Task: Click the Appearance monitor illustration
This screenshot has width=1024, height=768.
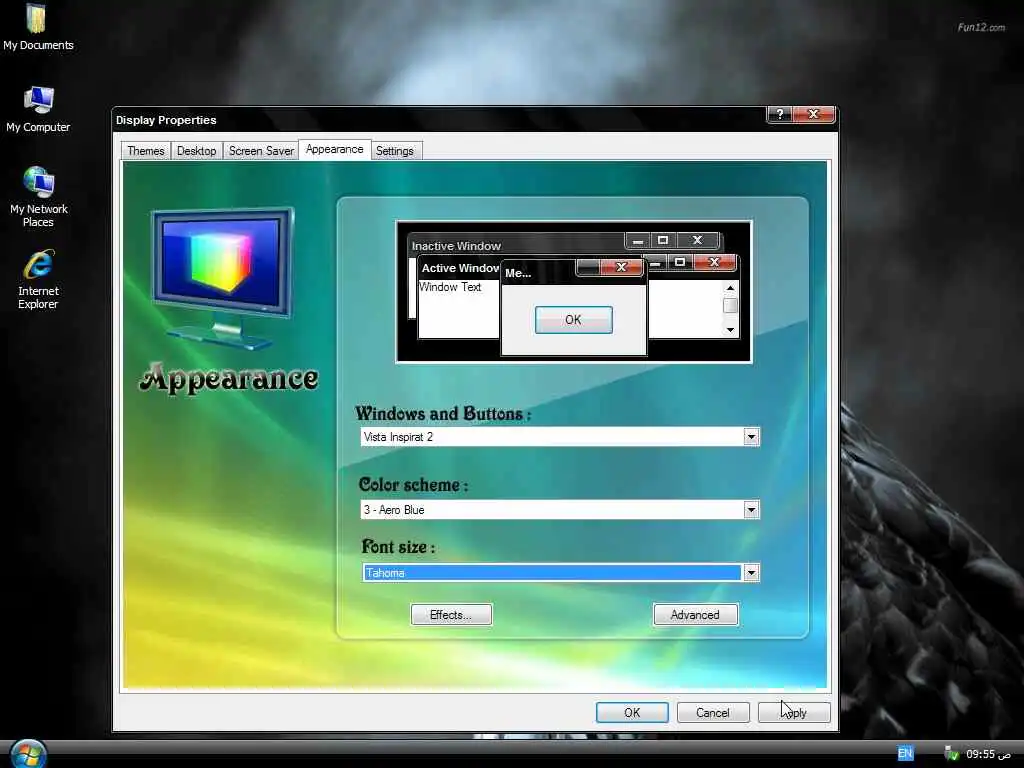Action: pyautogui.click(x=223, y=278)
